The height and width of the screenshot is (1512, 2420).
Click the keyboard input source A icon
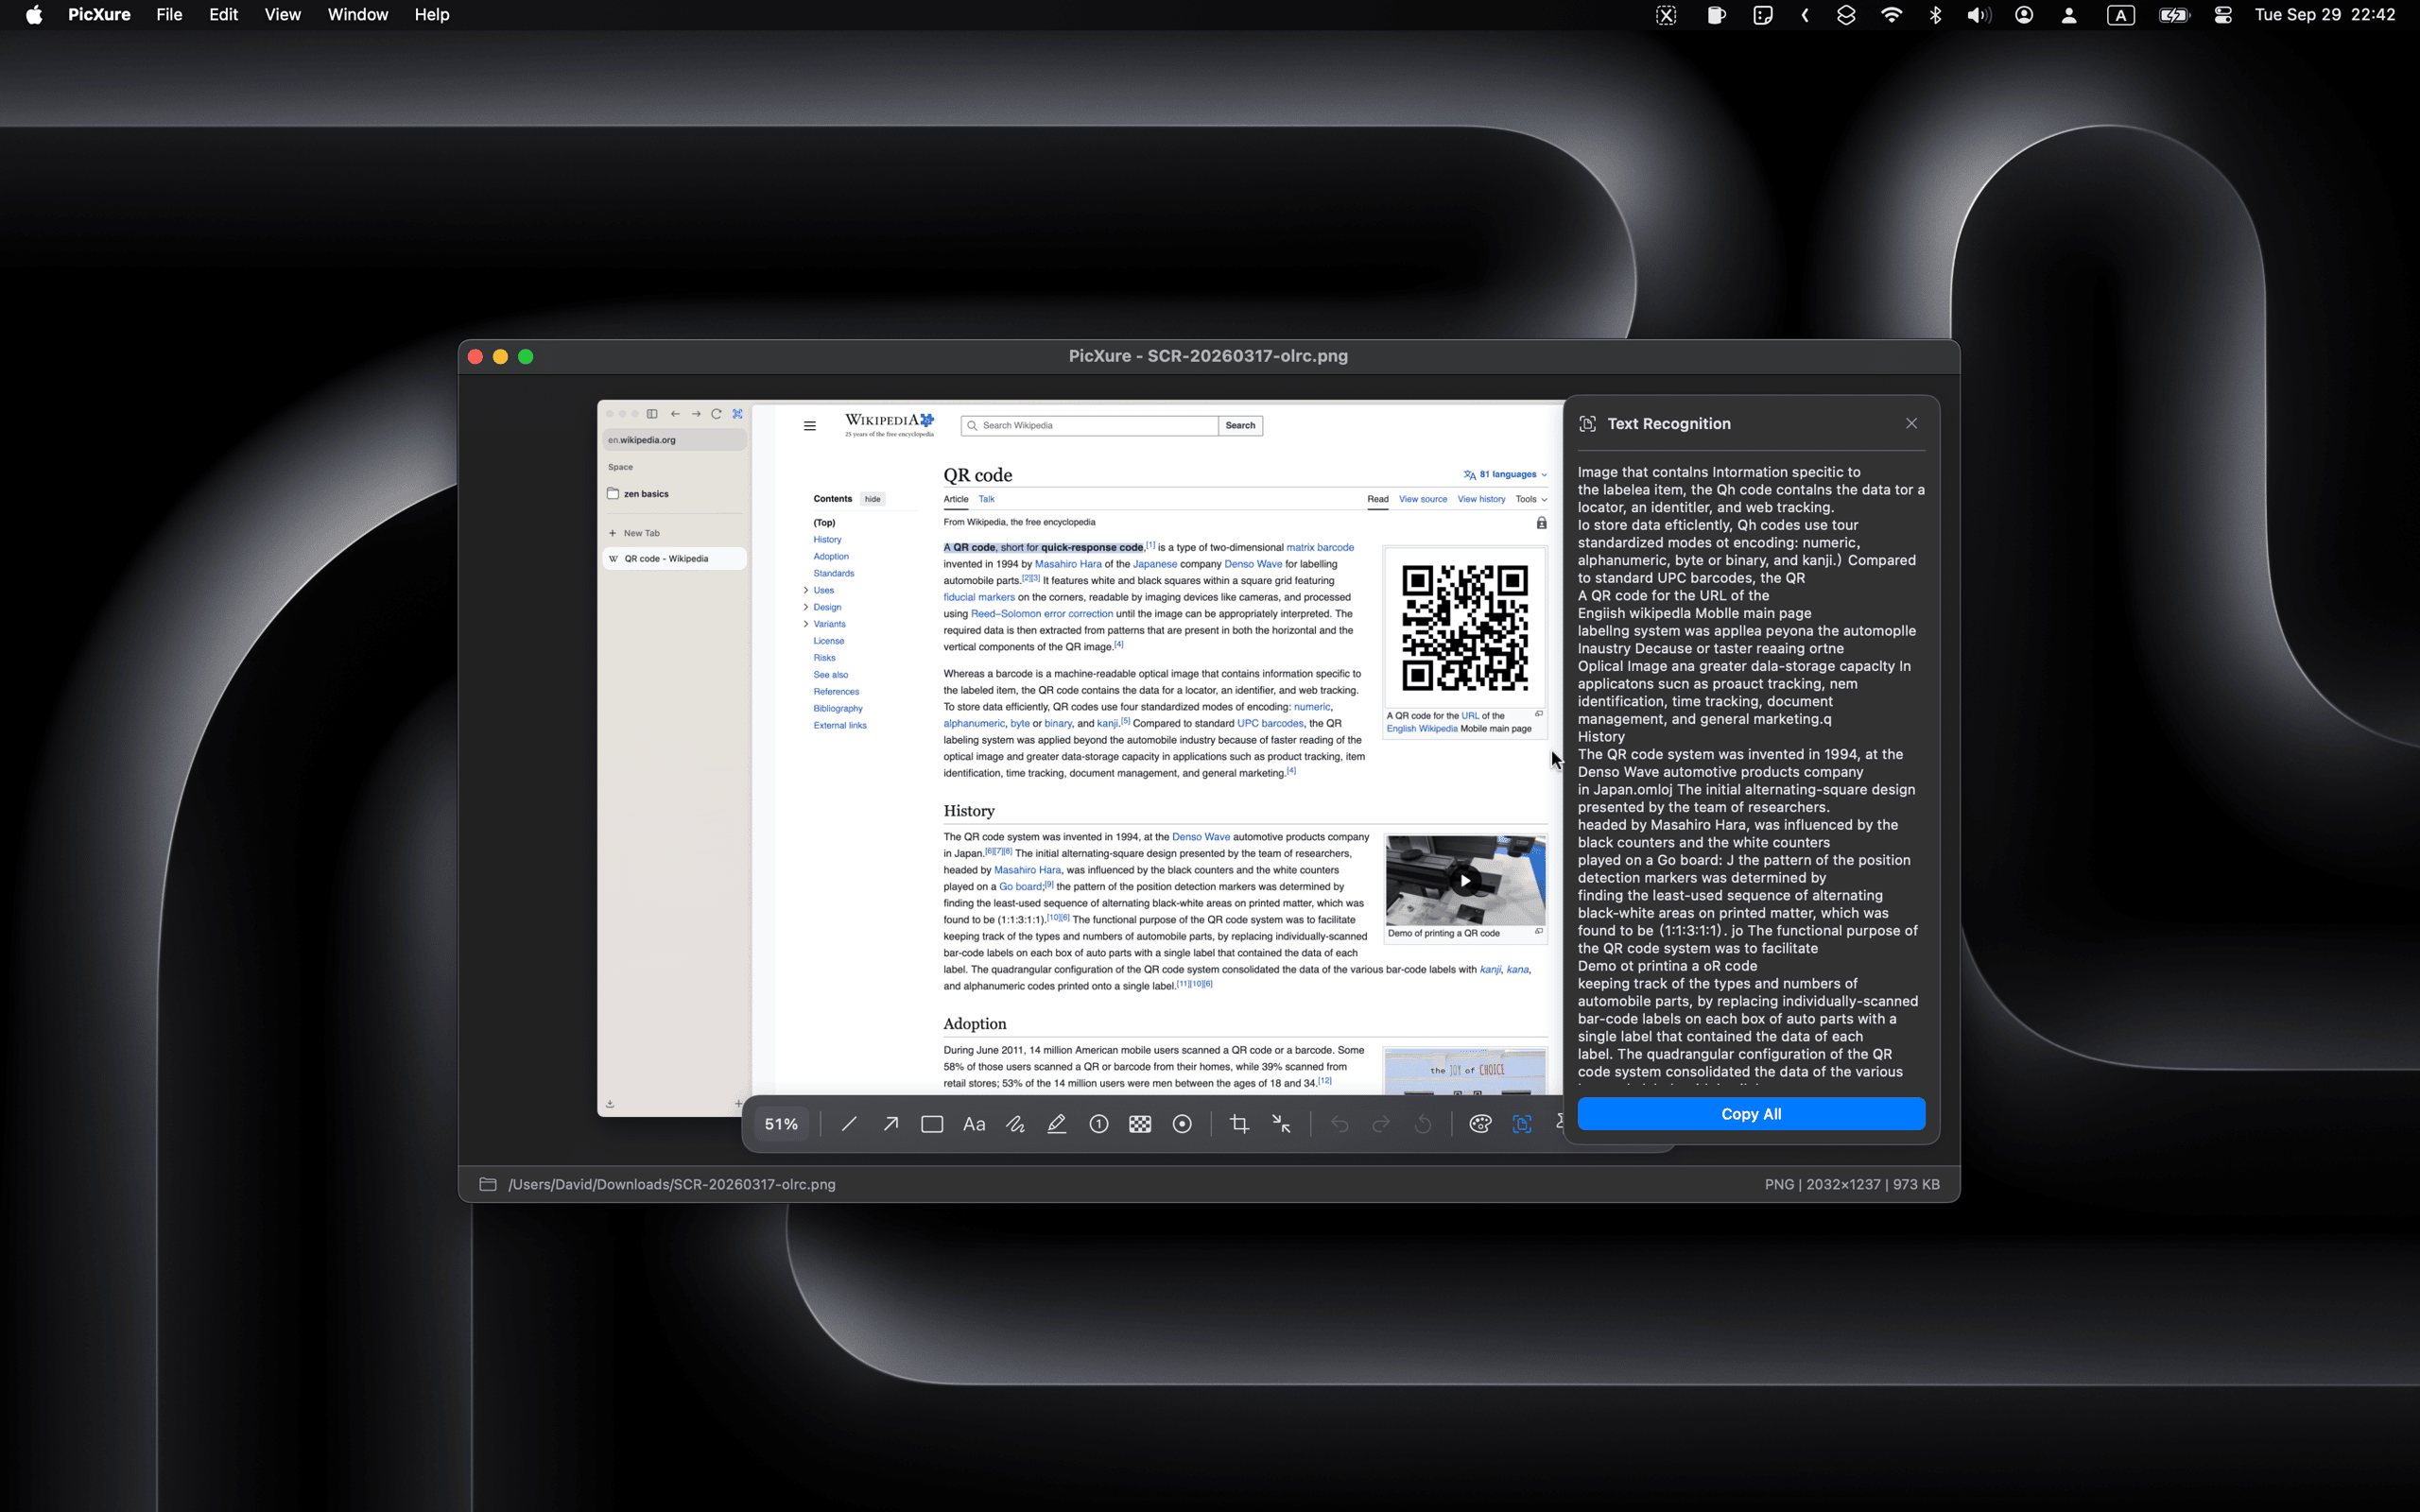click(2120, 15)
